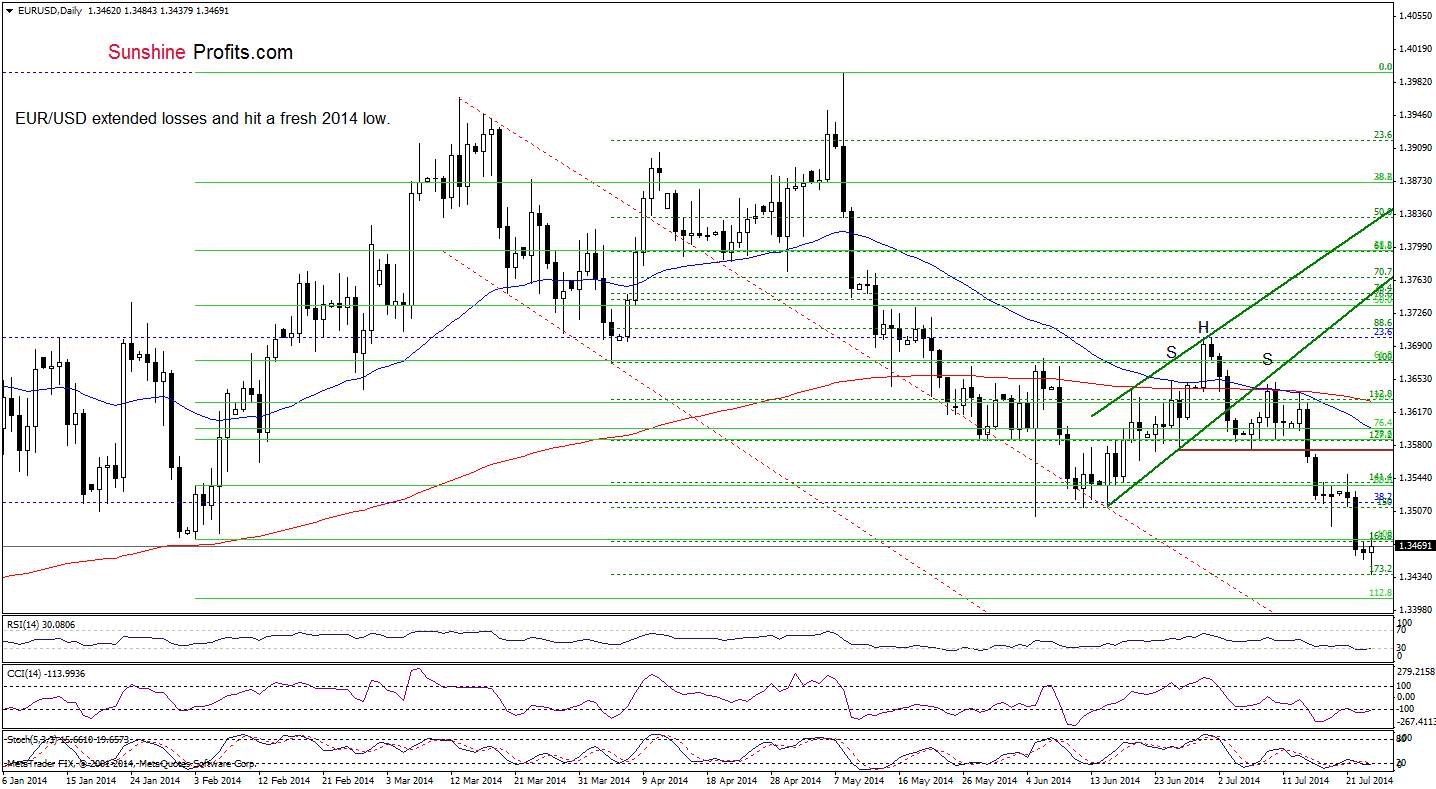
Task: Click the 1.39460 price axis label
Action: 1415,114
